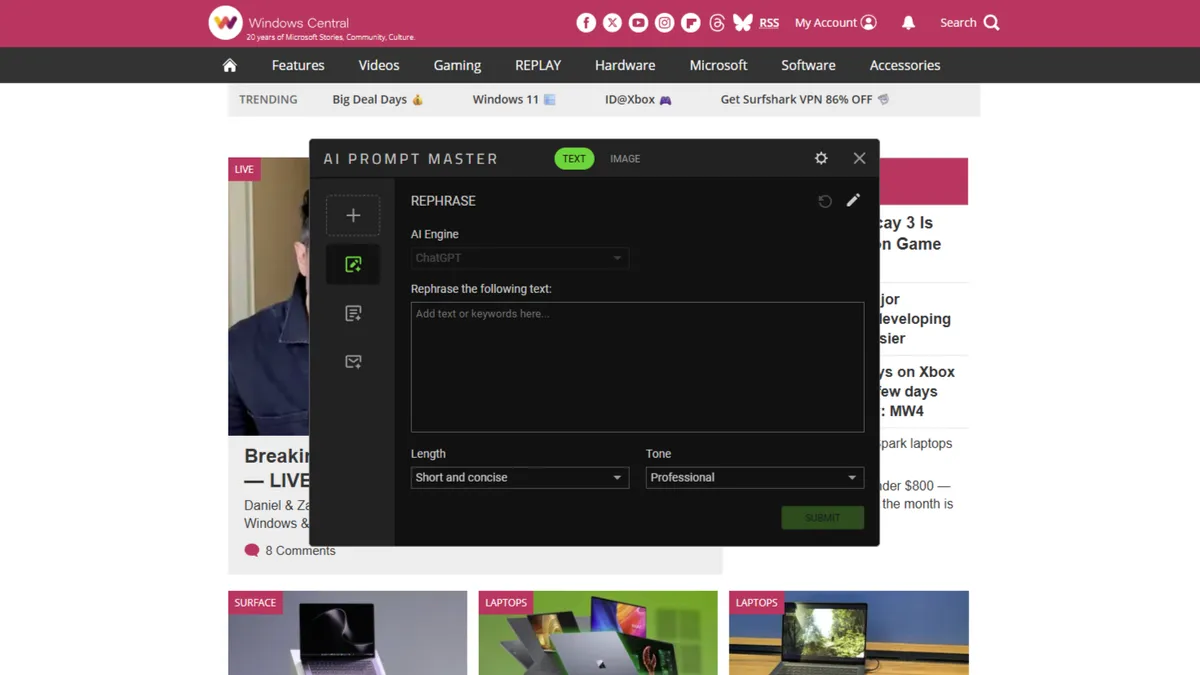Click the Rephrase text input area
Screen dimensions: 1200x675
point(637,367)
